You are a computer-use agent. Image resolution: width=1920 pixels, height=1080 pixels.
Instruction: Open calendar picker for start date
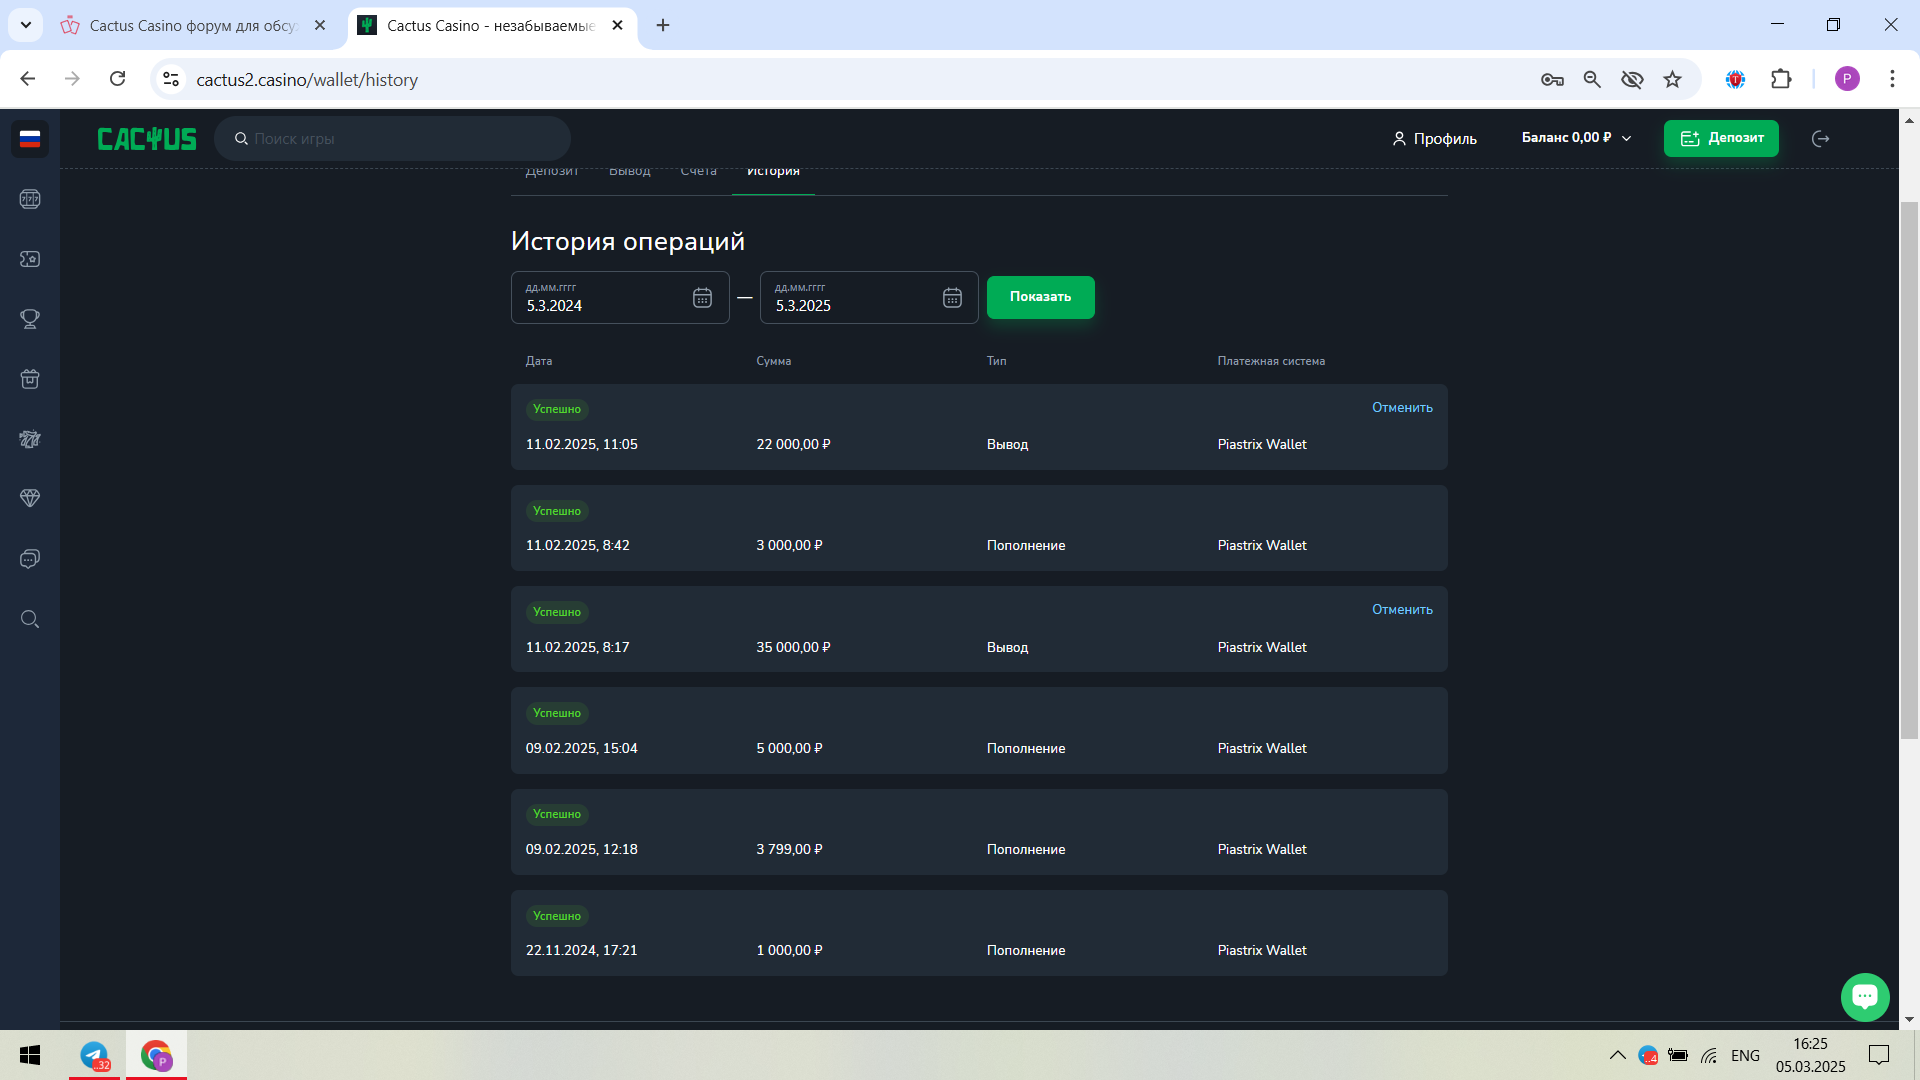[x=702, y=298]
